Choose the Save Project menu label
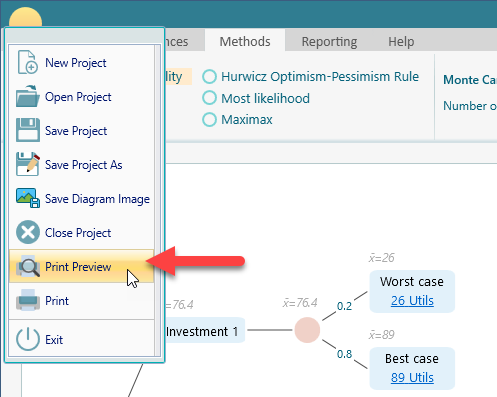Image resolution: width=497 pixels, height=397 pixels. tap(76, 131)
